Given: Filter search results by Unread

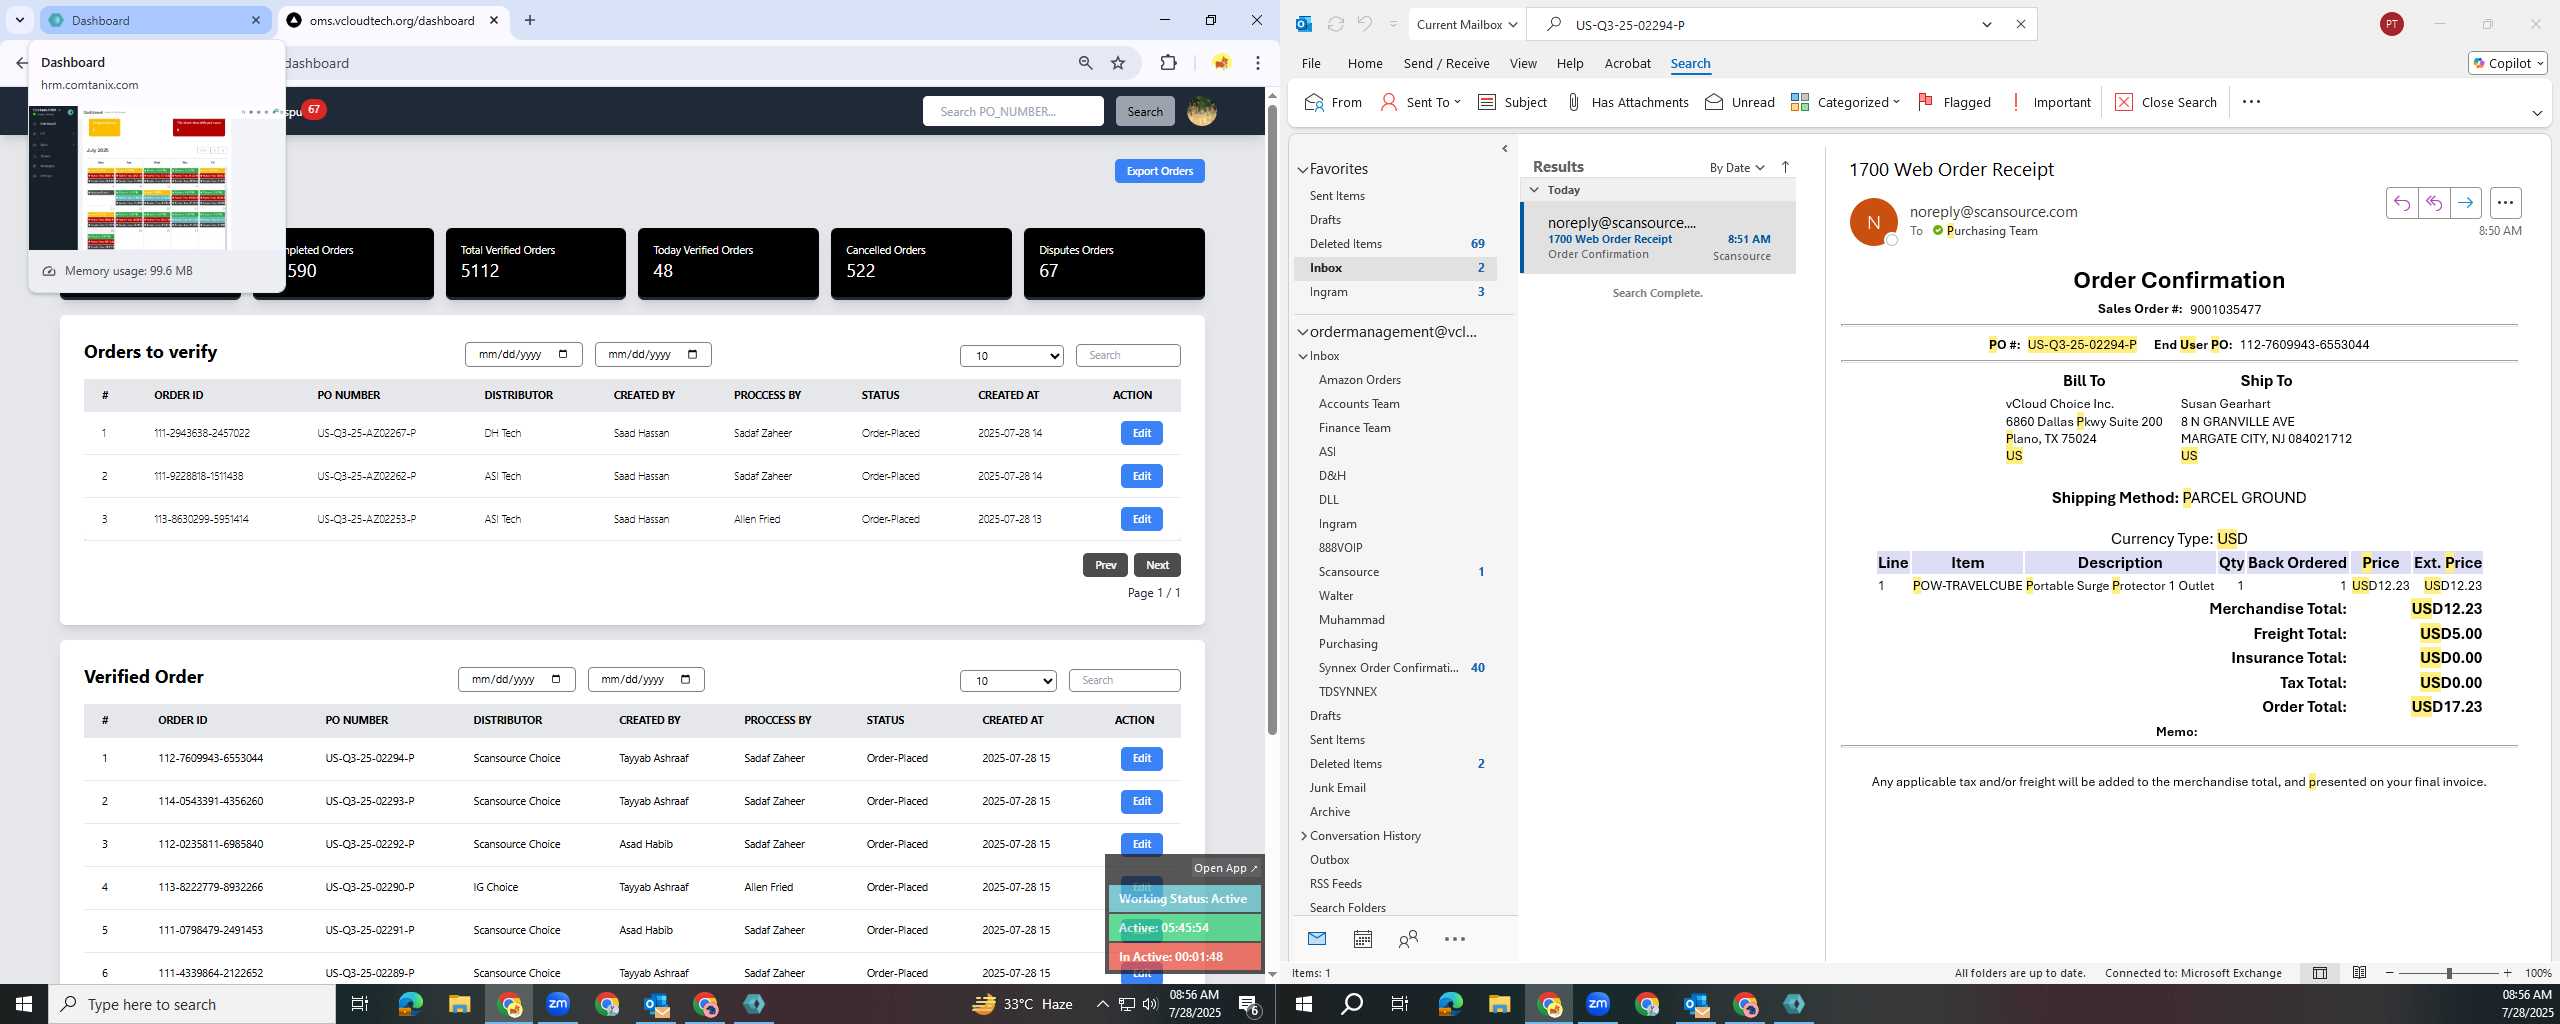Looking at the screenshot, I should point(1740,102).
